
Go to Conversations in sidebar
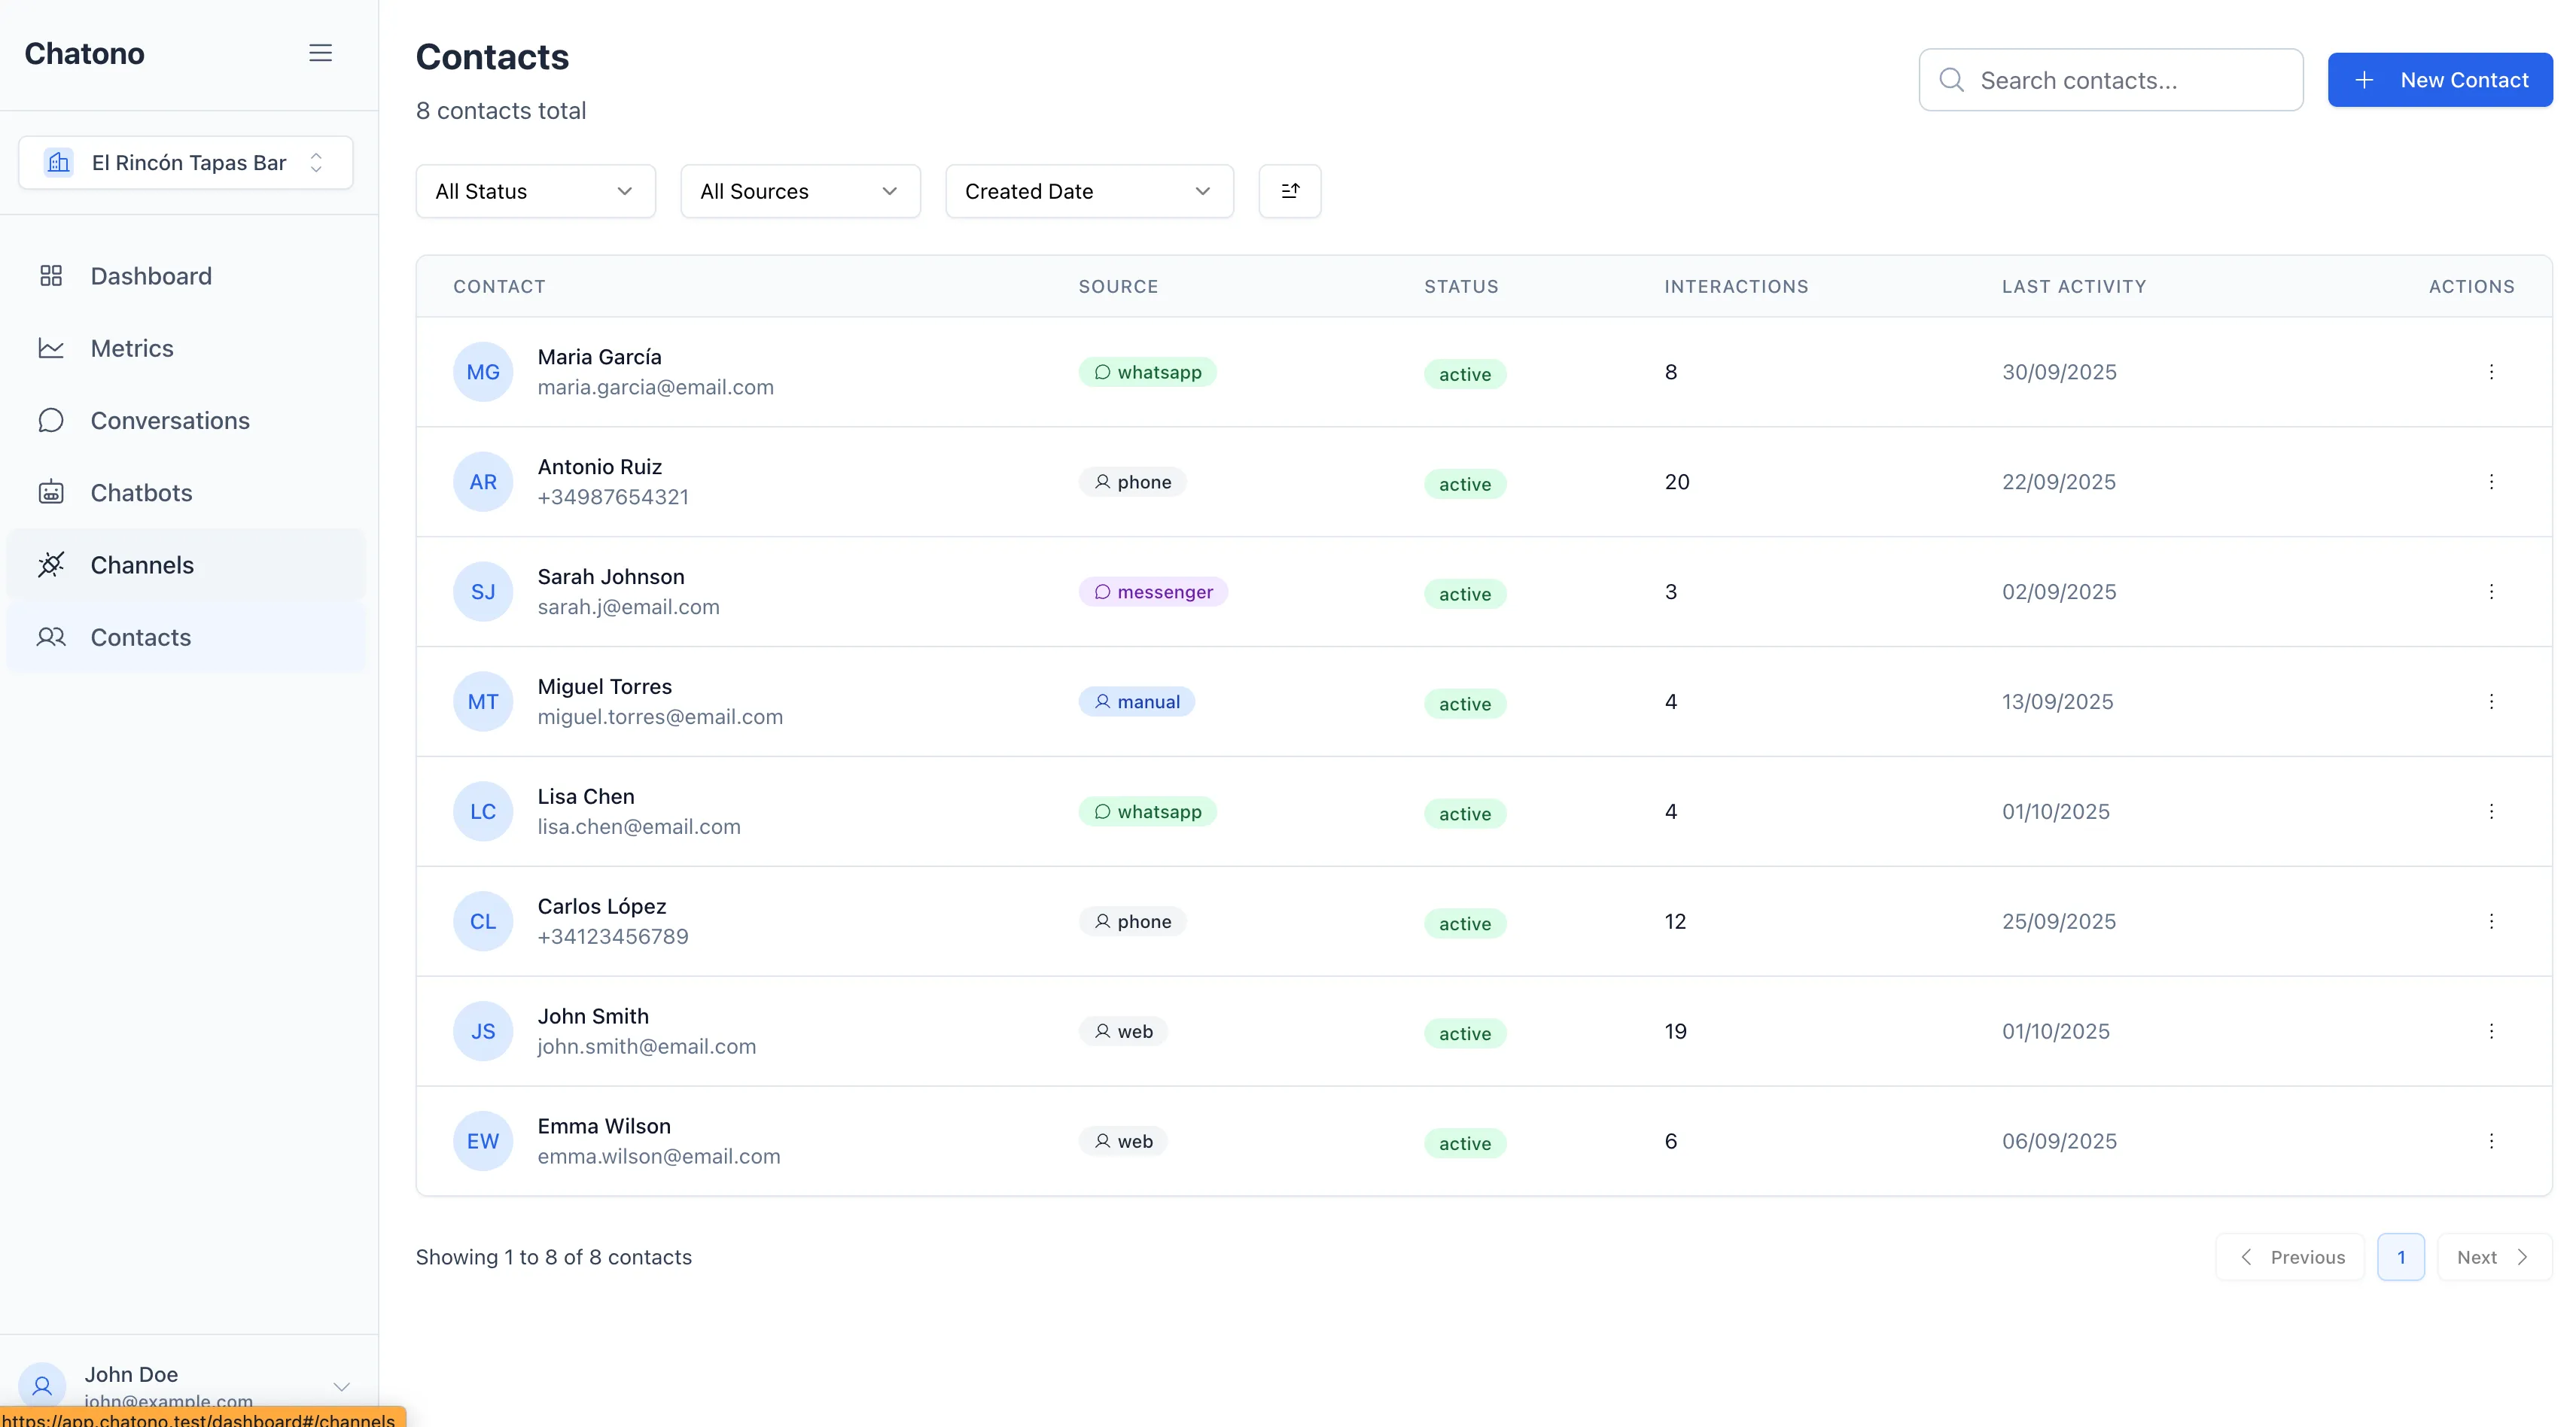coord(170,421)
